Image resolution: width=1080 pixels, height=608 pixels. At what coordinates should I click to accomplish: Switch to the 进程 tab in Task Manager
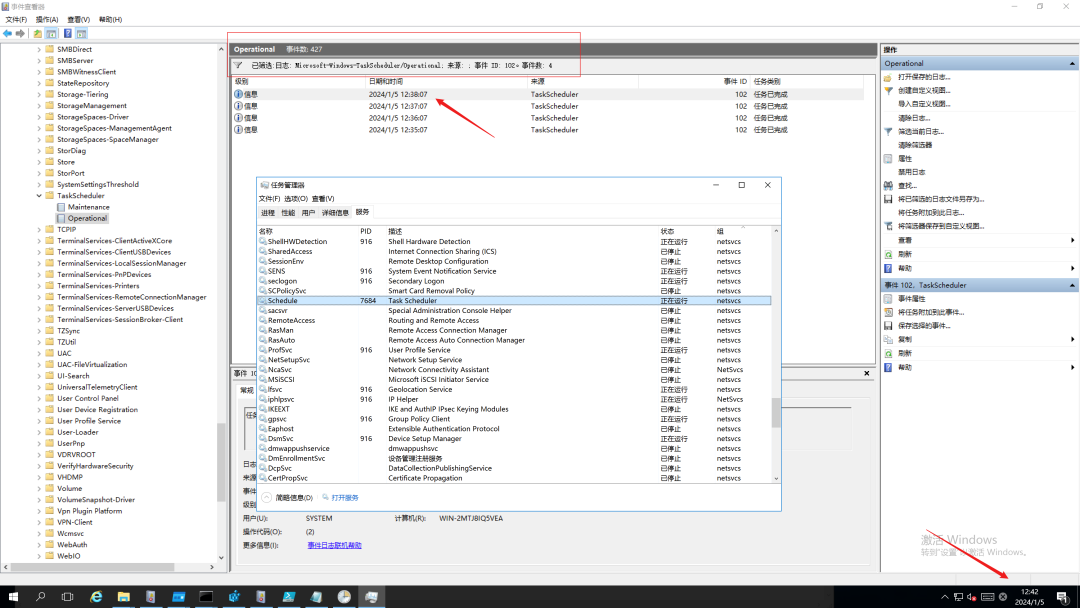[268, 213]
